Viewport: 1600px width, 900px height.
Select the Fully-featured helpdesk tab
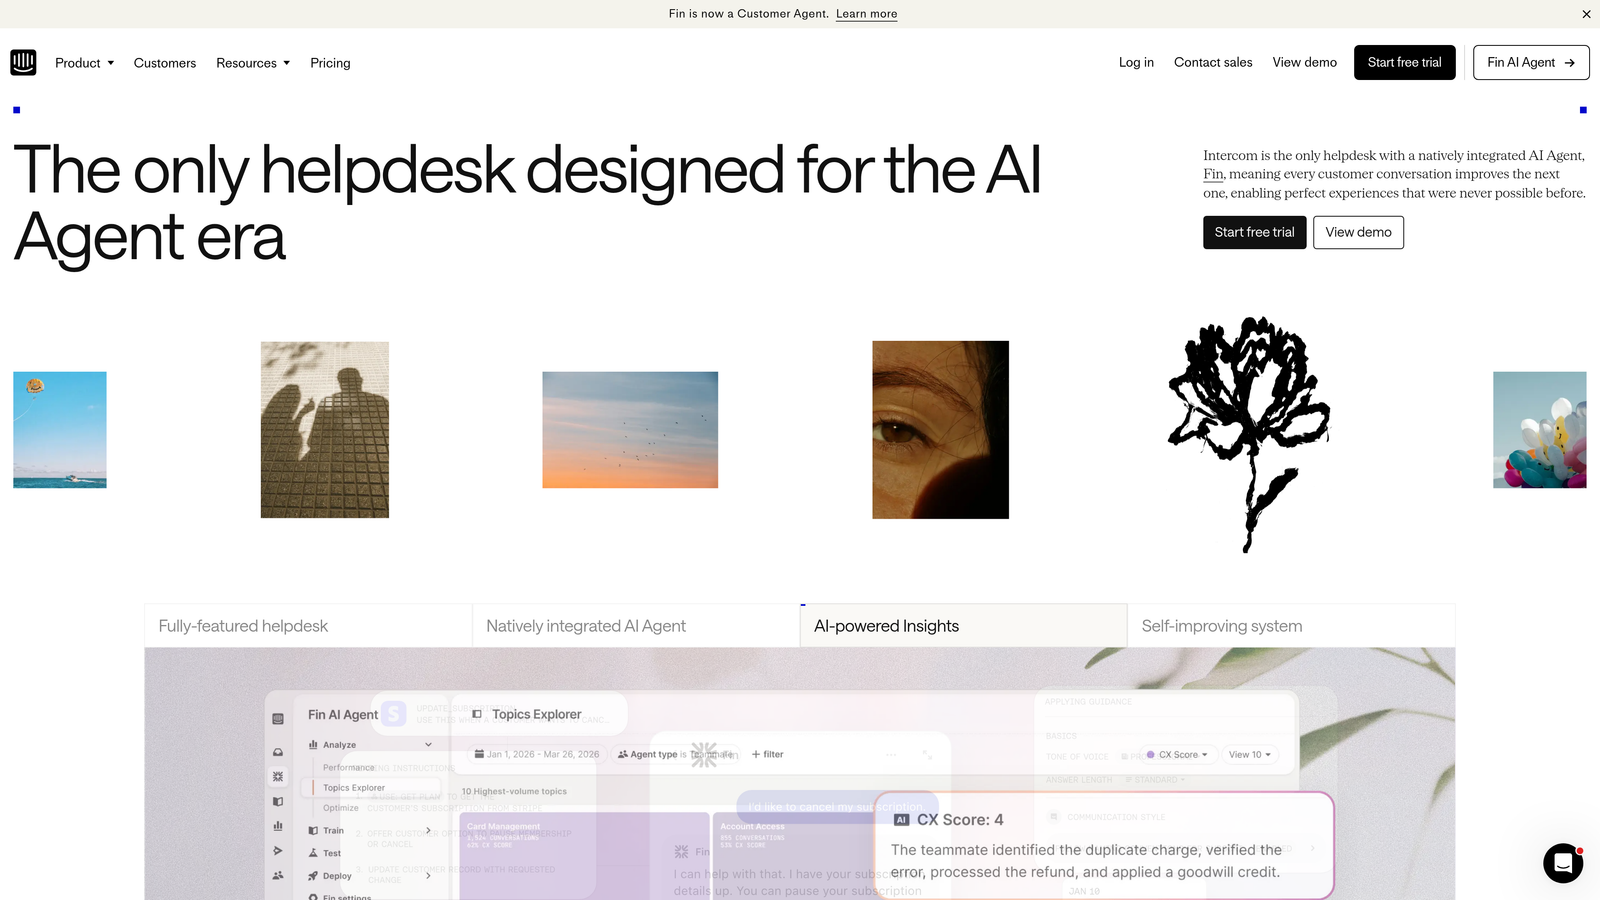242,625
